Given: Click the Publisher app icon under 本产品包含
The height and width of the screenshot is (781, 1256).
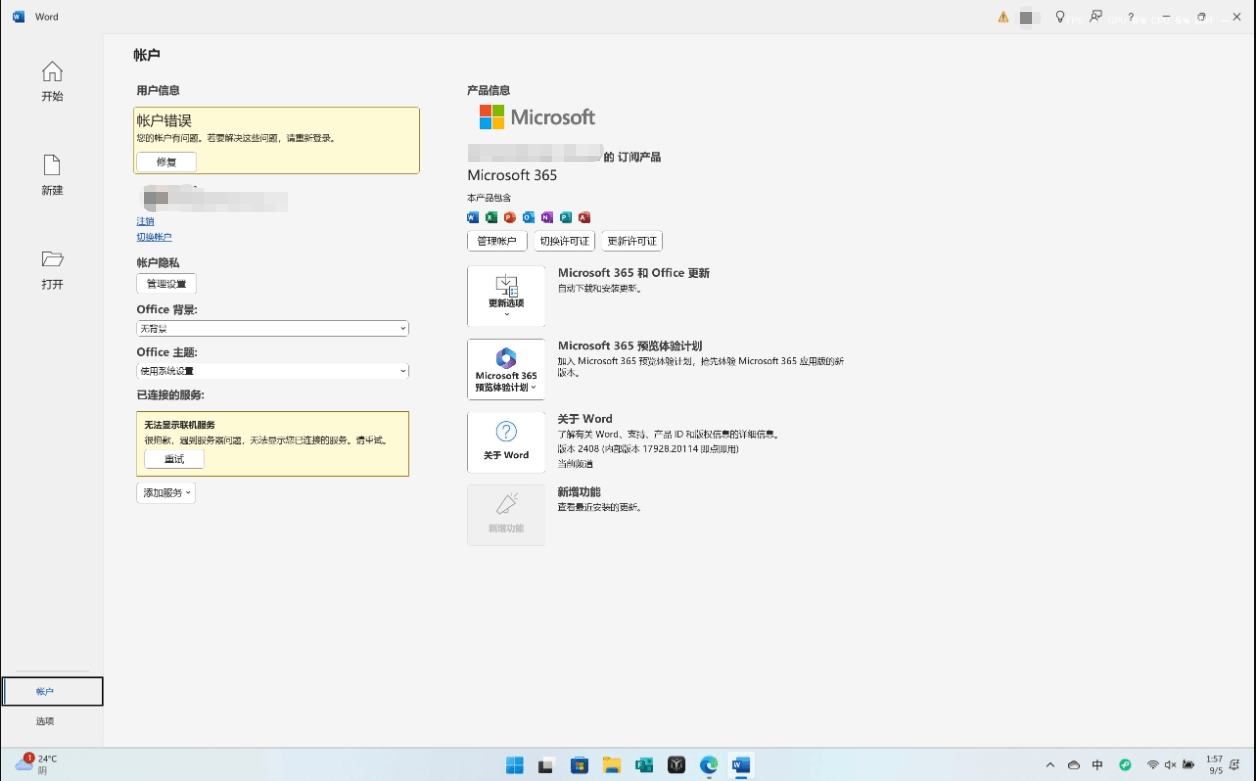Looking at the screenshot, I should point(565,217).
